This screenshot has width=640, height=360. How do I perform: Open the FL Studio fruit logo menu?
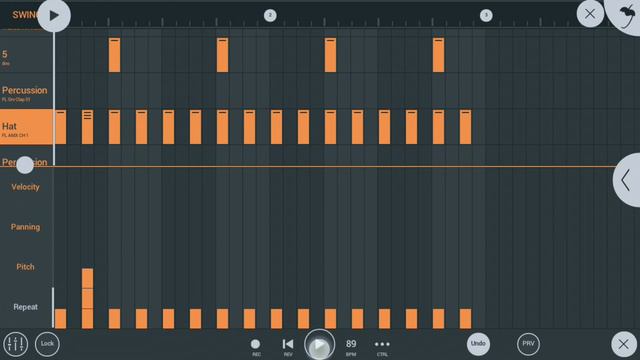tap(625, 16)
